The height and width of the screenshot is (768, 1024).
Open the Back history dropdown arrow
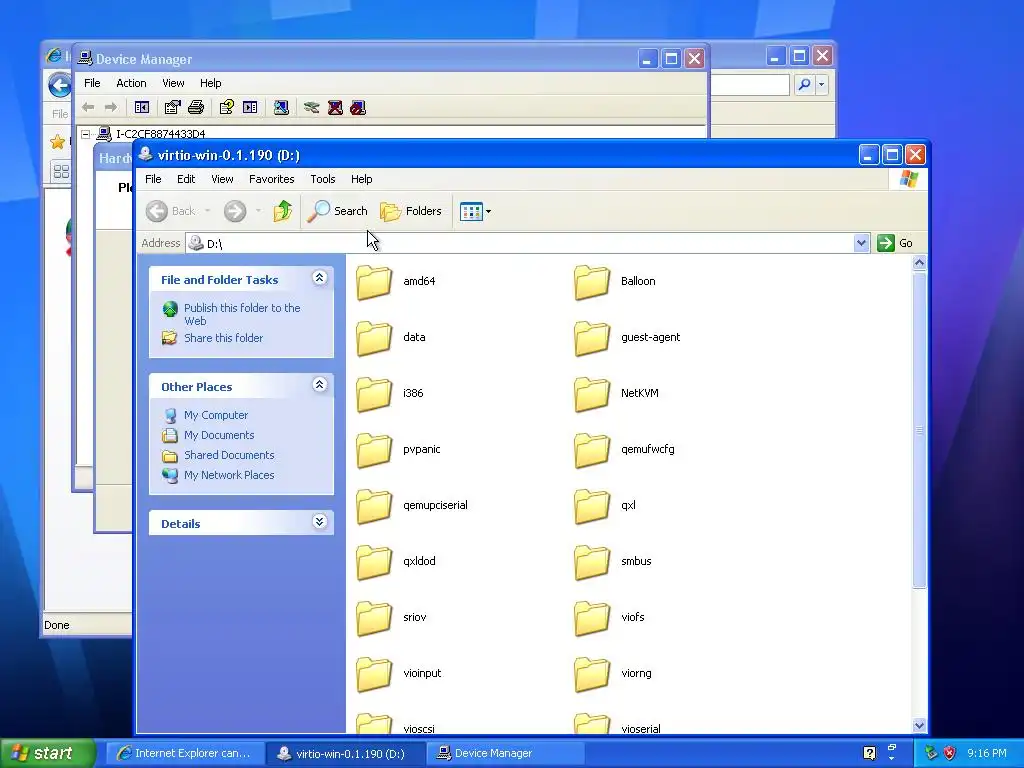(x=208, y=211)
